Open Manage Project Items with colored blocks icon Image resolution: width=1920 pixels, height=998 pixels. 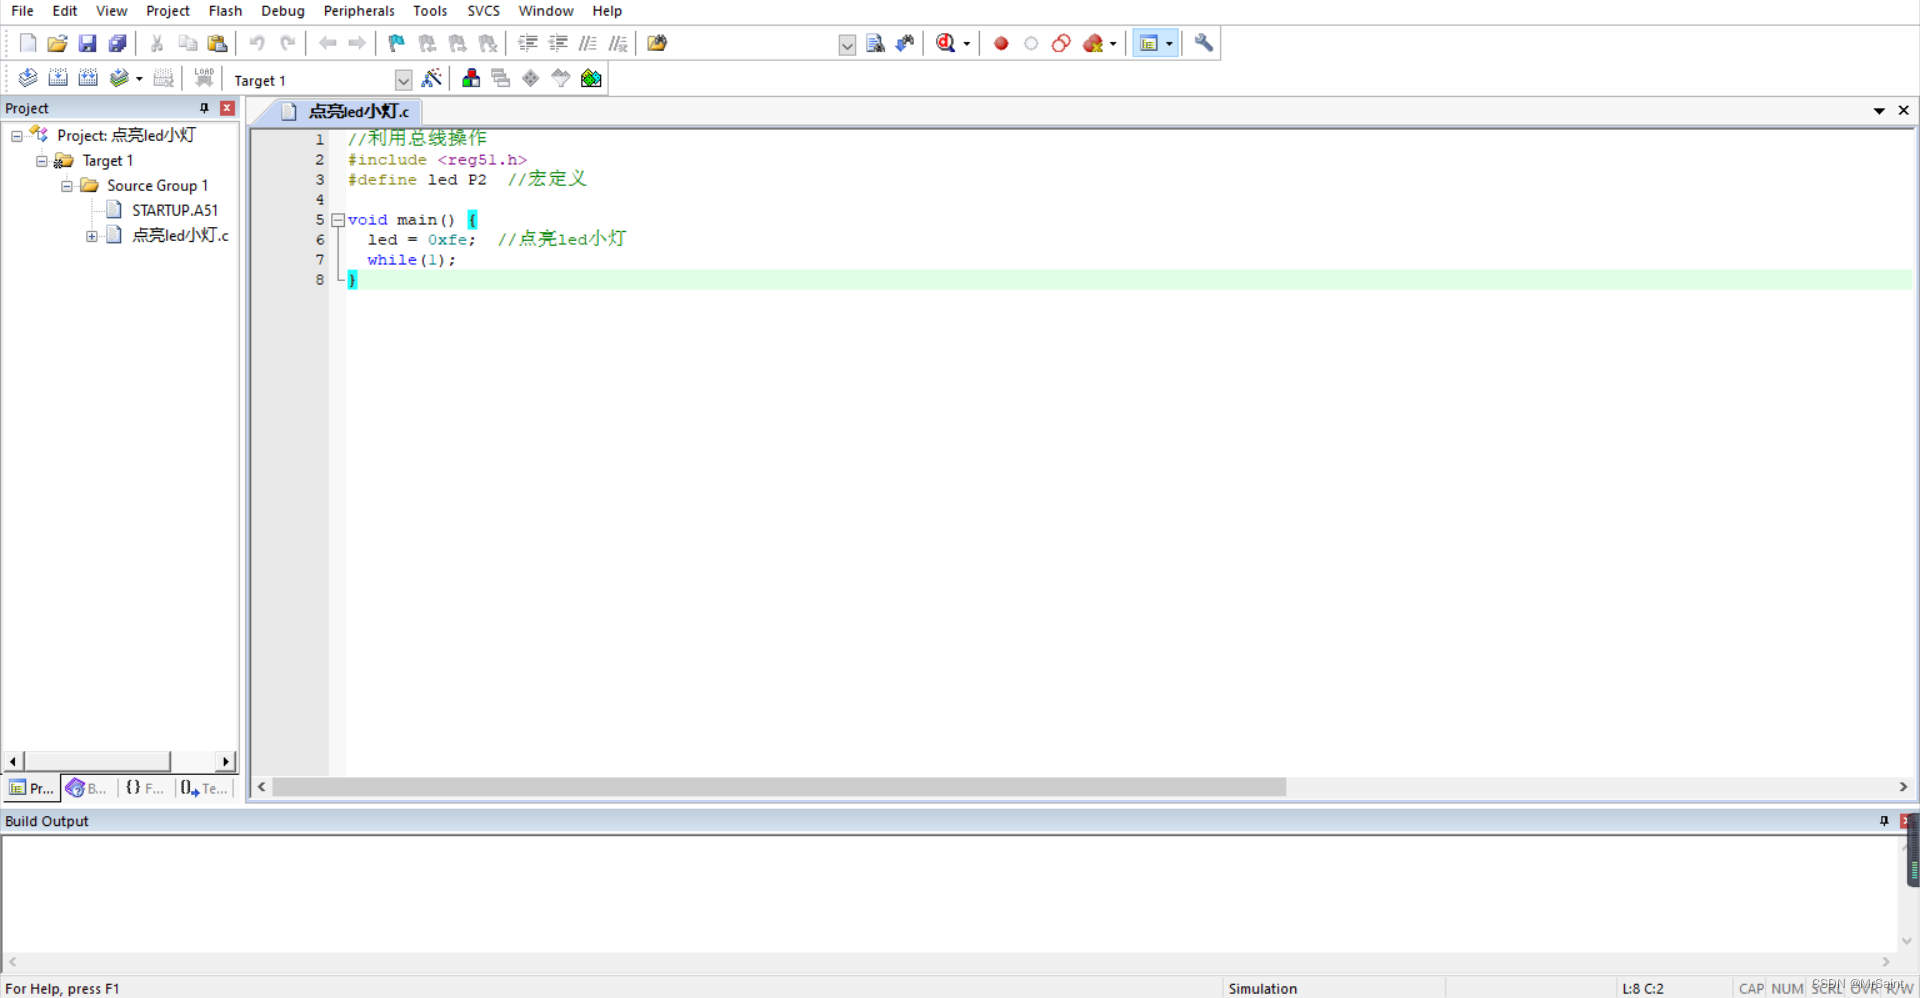click(471, 78)
